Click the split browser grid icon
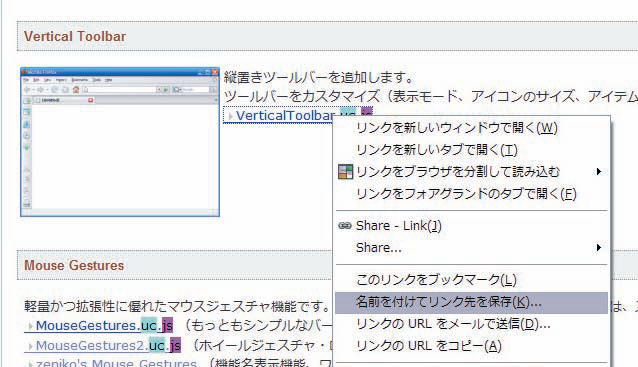The image size is (638, 367). [345, 172]
